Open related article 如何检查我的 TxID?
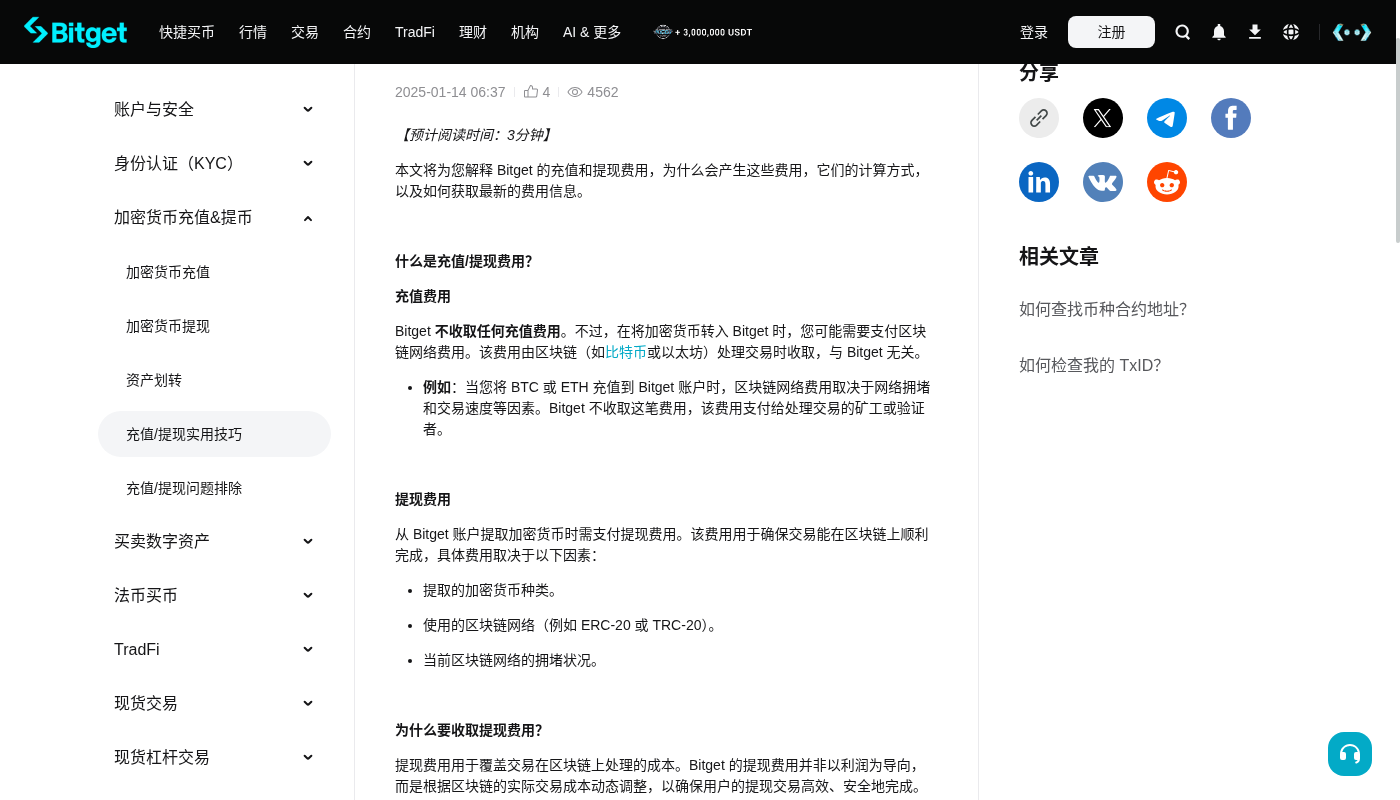 point(1090,365)
